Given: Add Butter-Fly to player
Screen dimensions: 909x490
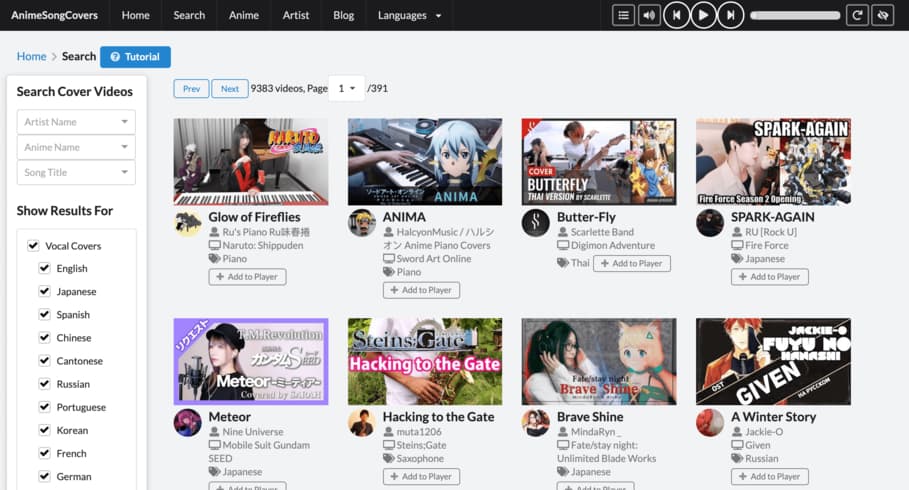Looking at the screenshot, I should 632,263.
